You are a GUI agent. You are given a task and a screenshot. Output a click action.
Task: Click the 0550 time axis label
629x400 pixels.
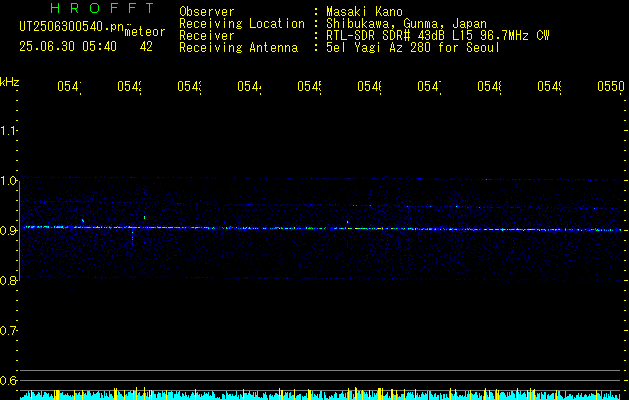pos(611,86)
